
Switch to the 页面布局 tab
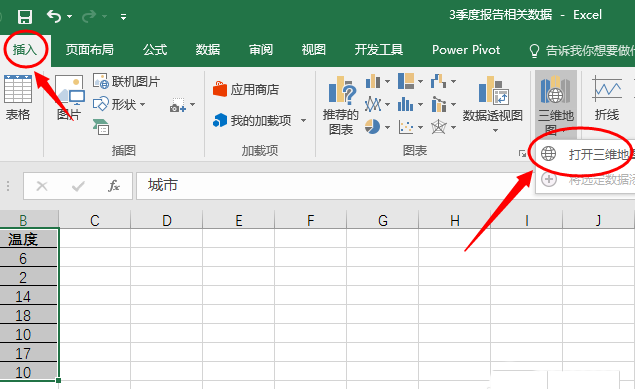[89, 50]
